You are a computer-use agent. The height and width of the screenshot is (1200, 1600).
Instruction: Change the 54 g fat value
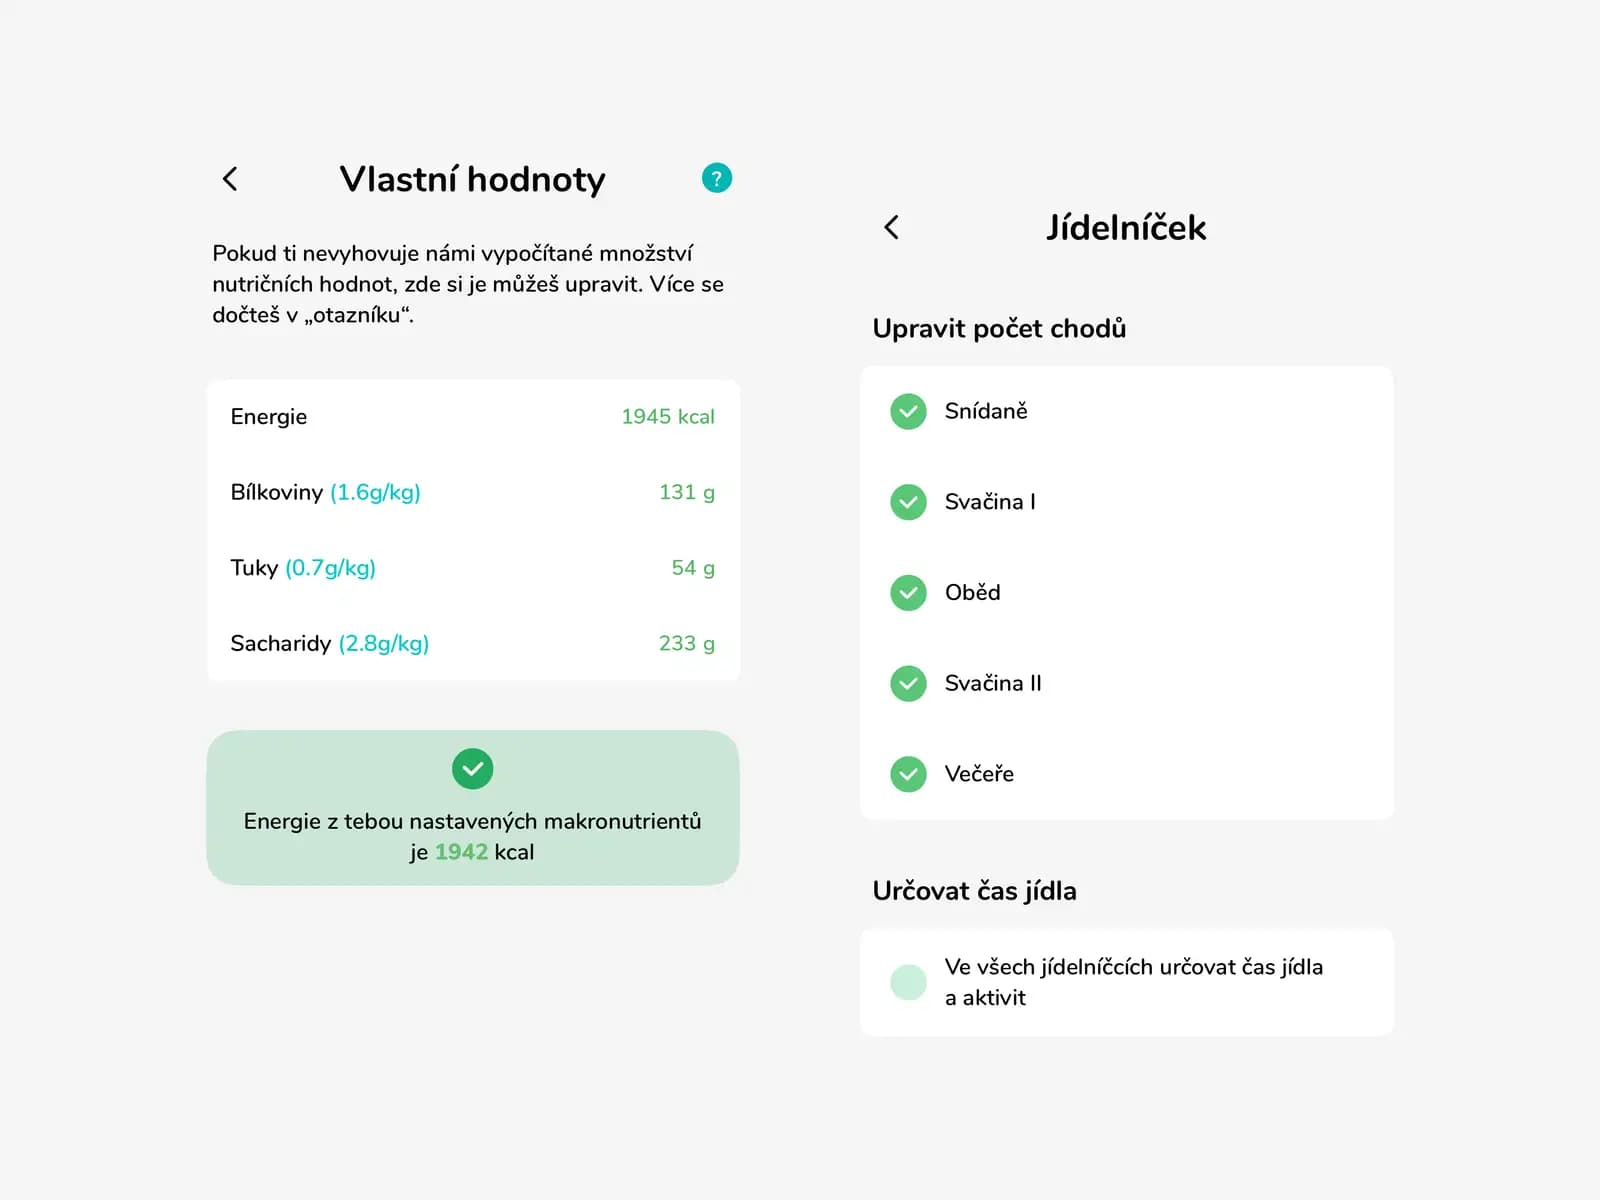click(x=692, y=568)
